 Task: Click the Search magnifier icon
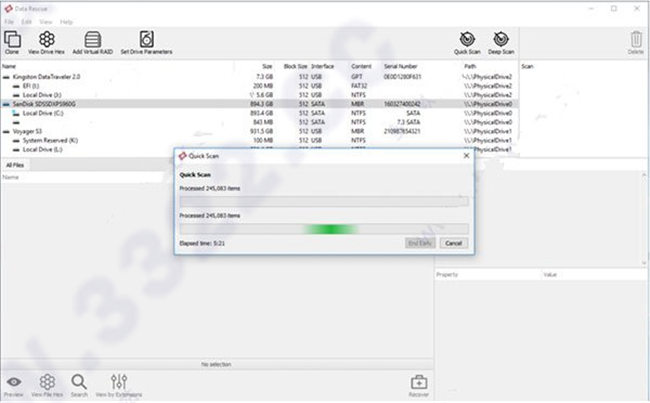79,382
